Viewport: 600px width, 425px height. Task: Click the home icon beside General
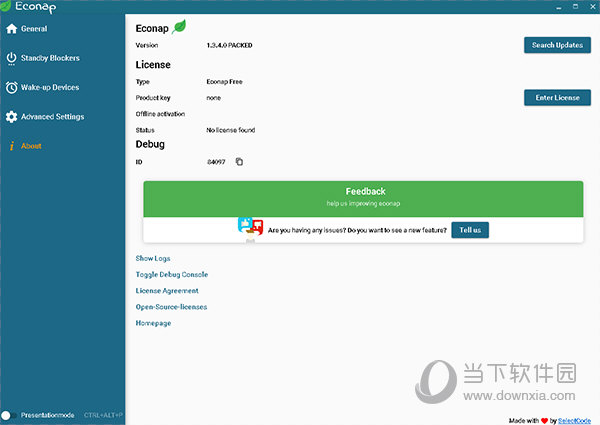11,29
